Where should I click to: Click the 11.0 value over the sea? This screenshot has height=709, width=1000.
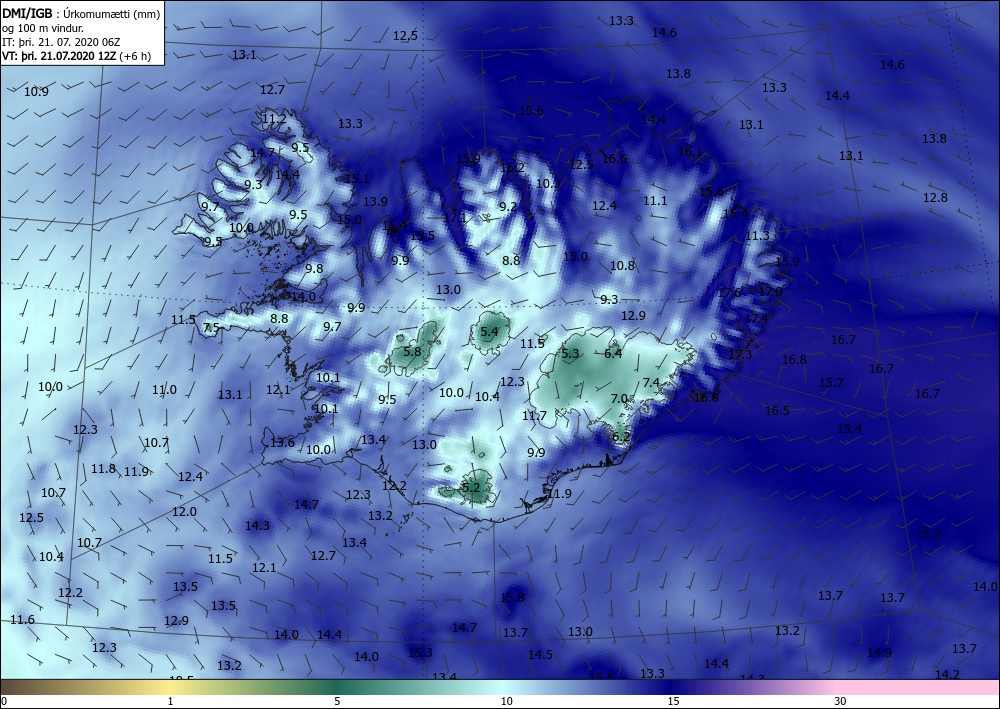click(164, 390)
